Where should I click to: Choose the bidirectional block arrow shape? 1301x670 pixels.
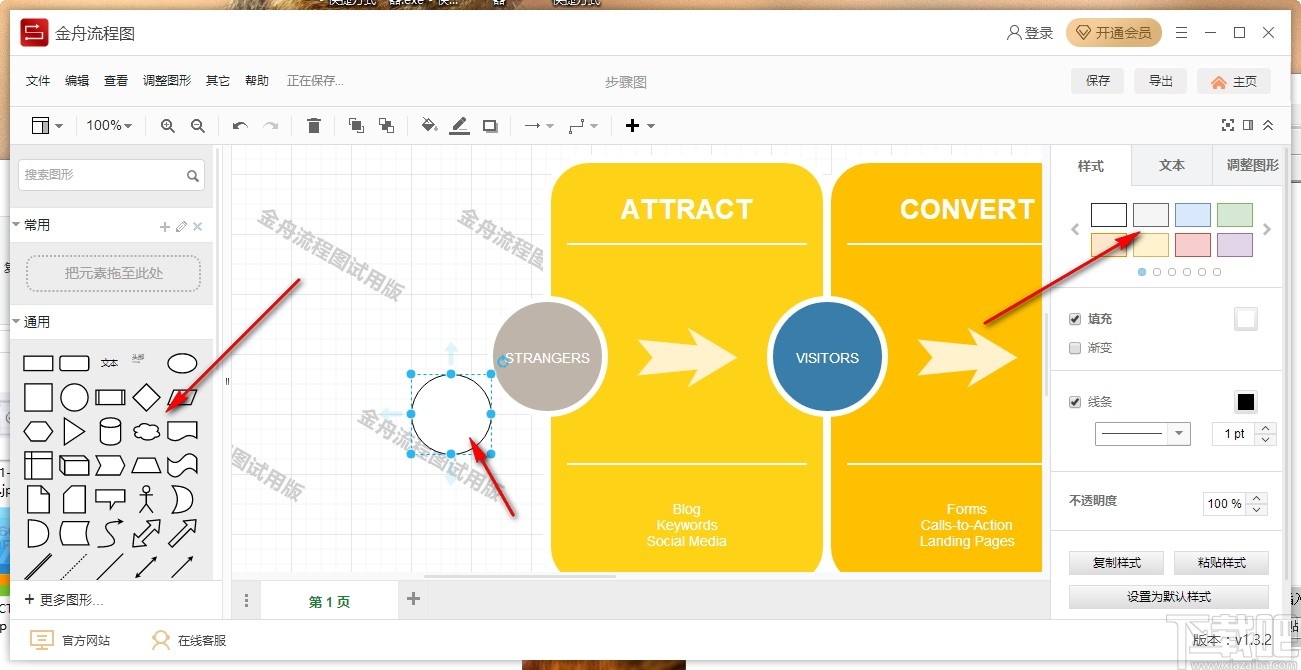pyautogui.click(x=146, y=533)
